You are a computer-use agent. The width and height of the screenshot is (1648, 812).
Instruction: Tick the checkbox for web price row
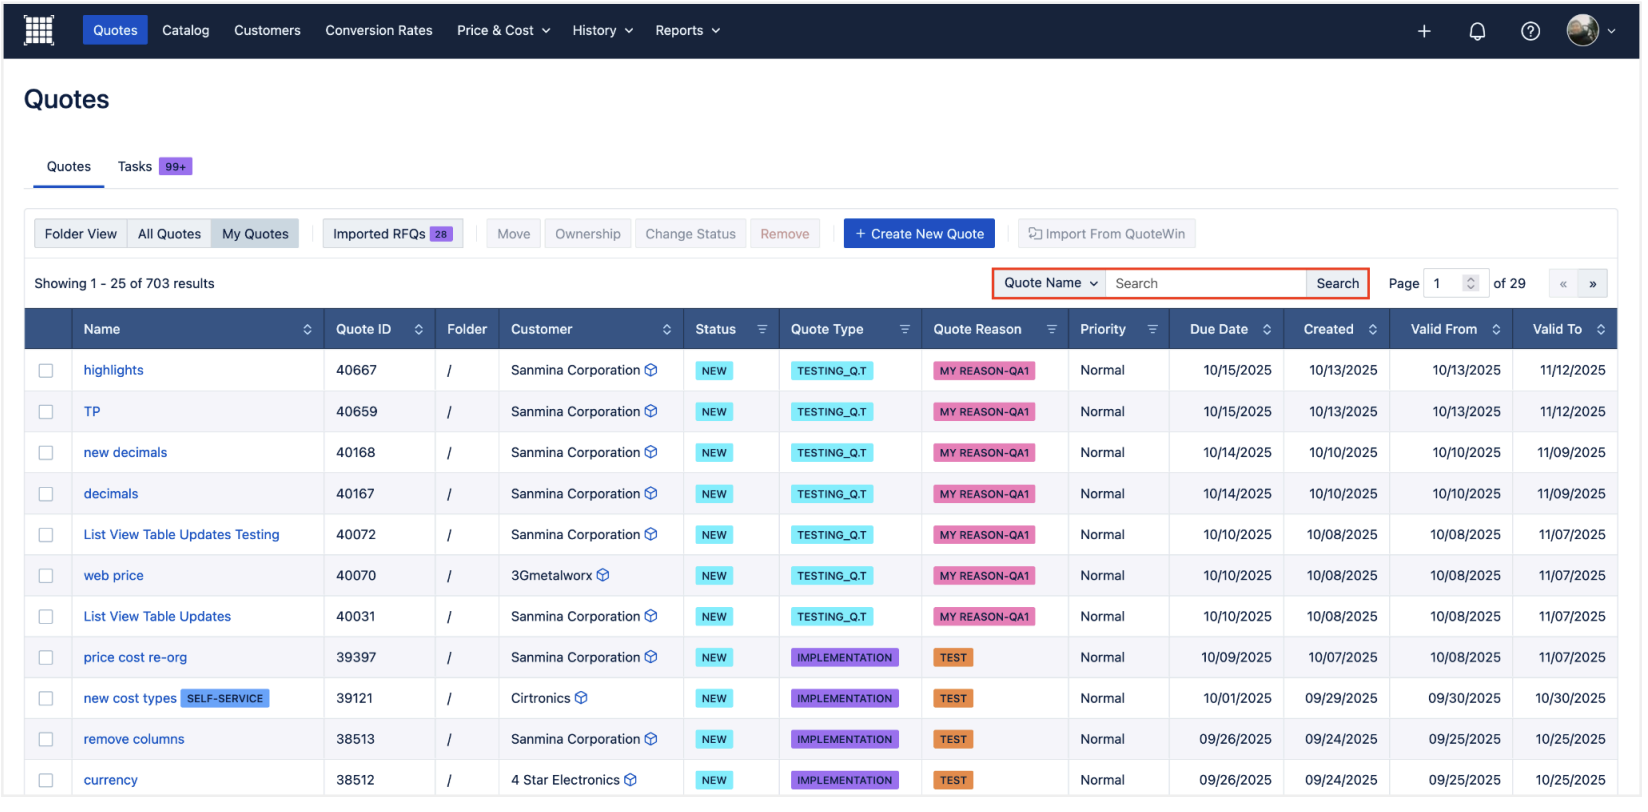pyautogui.click(x=46, y=576)
